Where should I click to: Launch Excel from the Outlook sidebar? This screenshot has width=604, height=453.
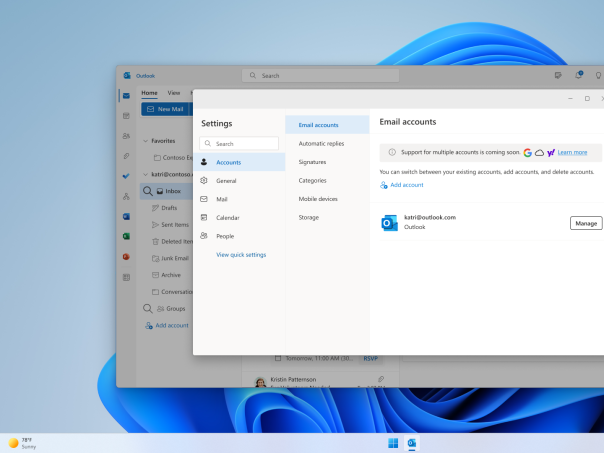click(126, 236)
